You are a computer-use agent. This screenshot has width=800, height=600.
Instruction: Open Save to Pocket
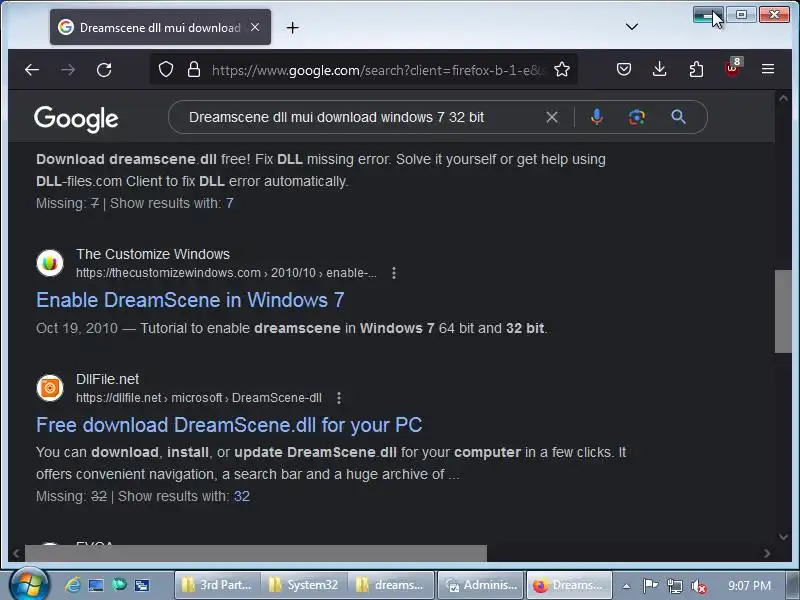click(x=623, y=69)
